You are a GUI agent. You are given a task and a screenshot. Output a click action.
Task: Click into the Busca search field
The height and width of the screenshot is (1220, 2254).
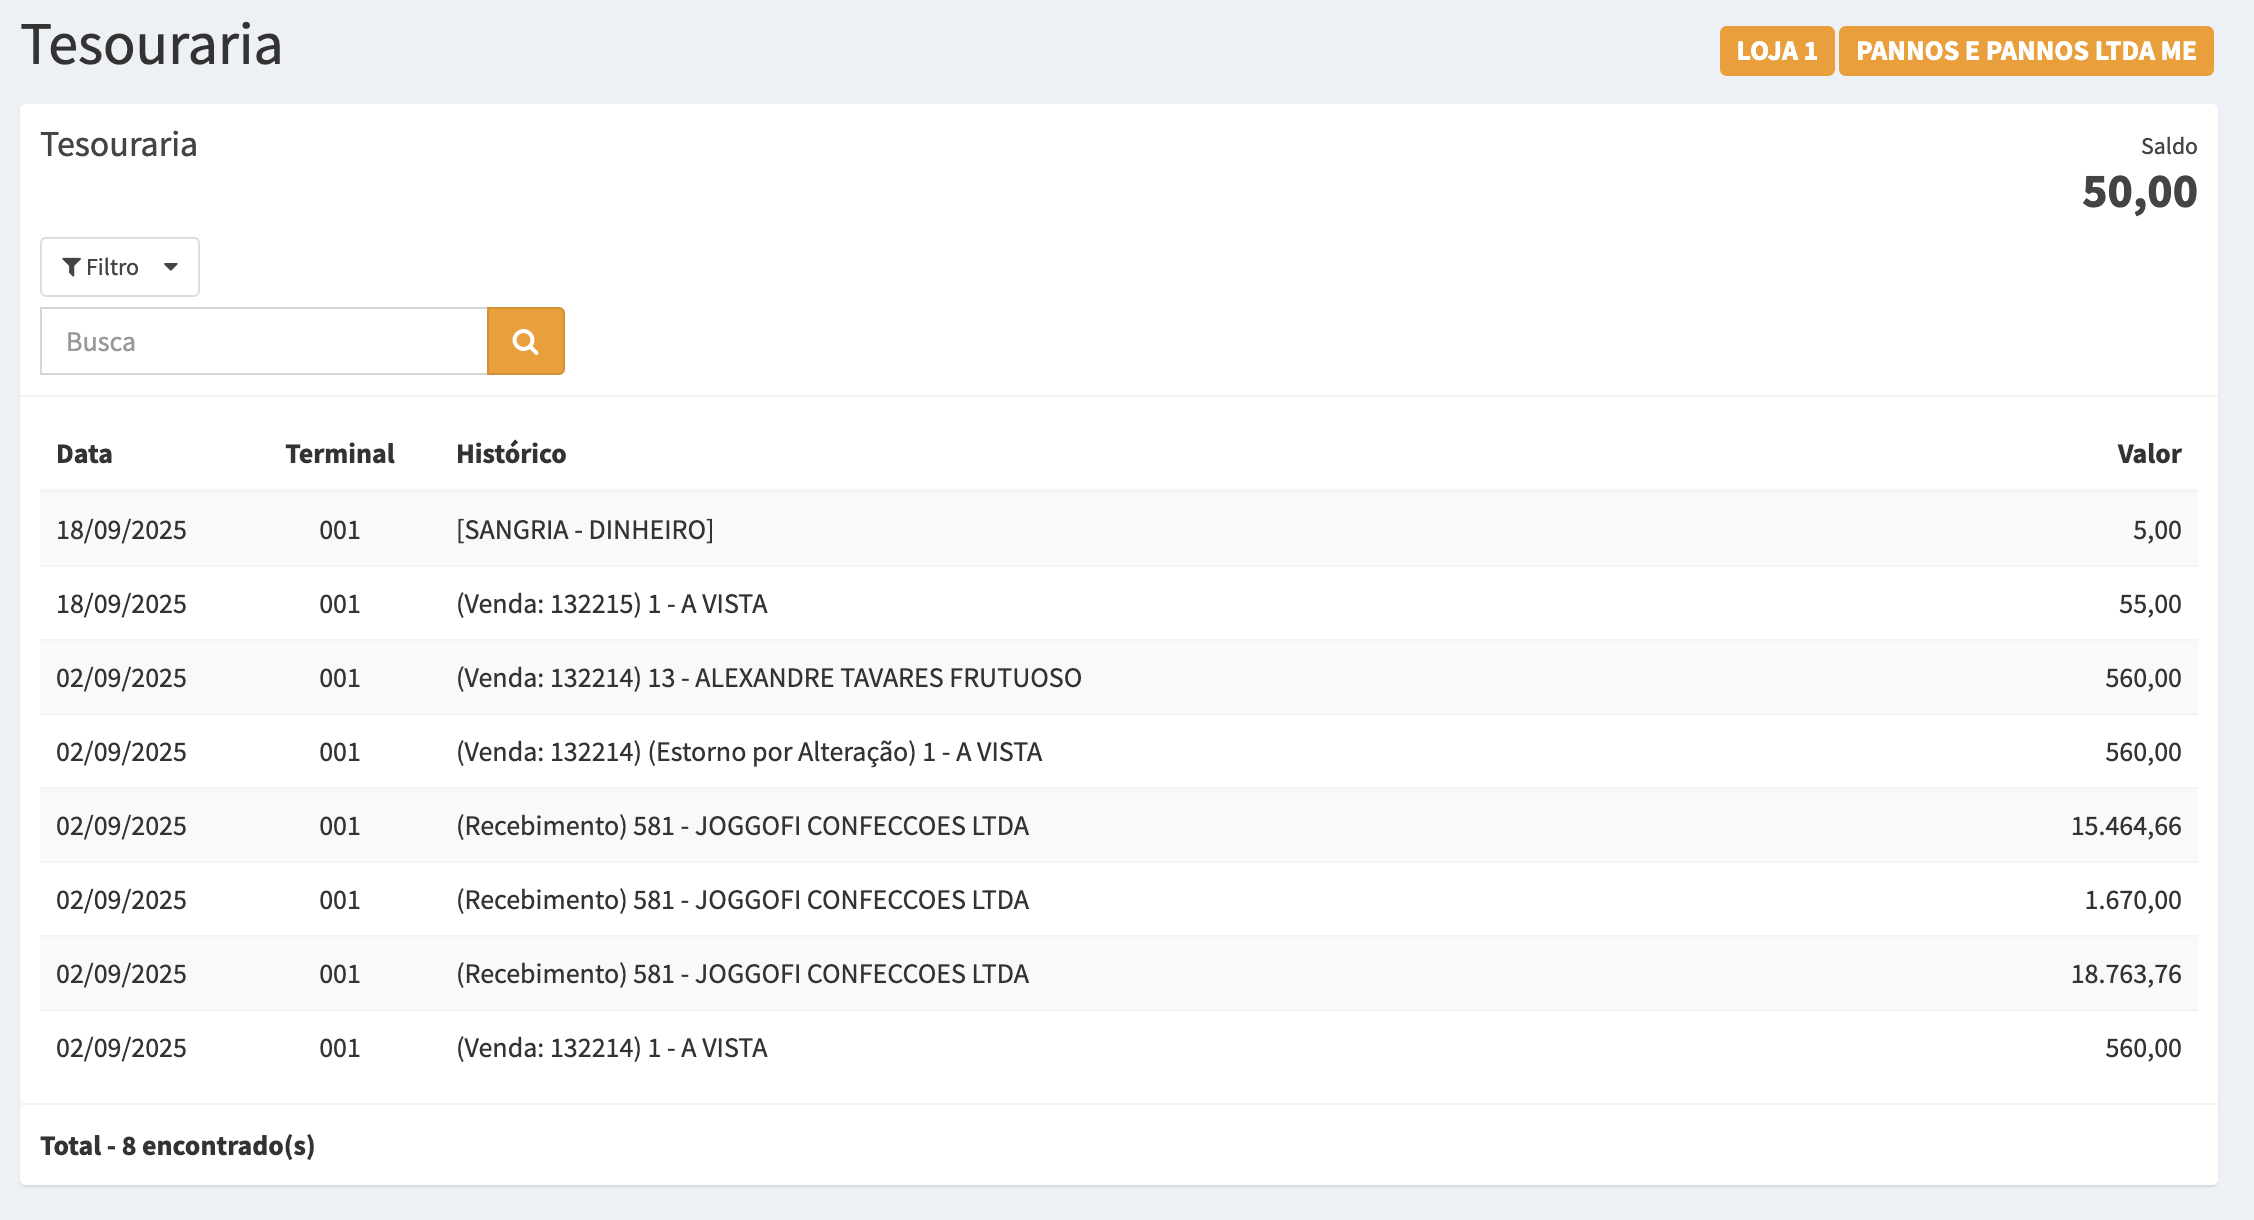click(x=264, y=342)
